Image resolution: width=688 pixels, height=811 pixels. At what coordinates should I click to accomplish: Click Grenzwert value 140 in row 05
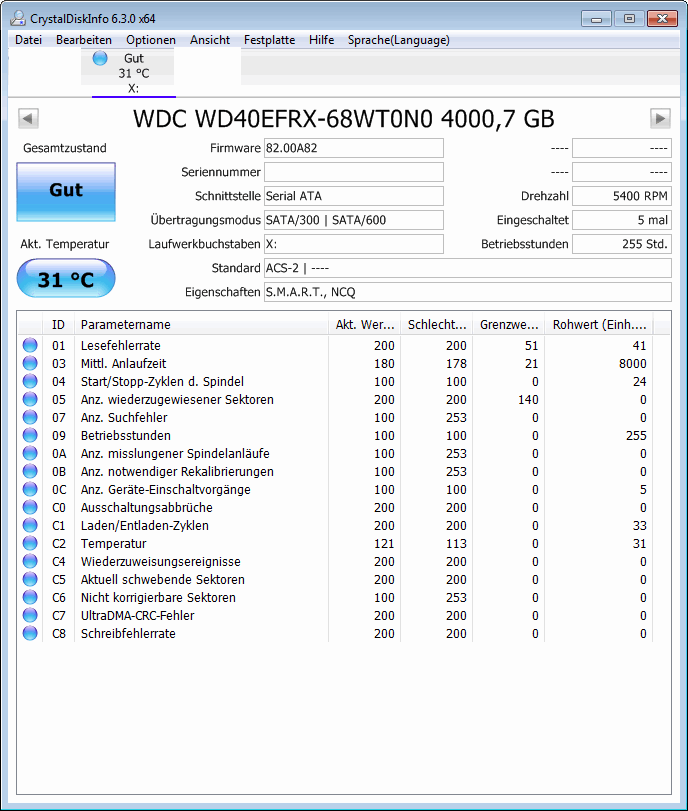(528, 399)
